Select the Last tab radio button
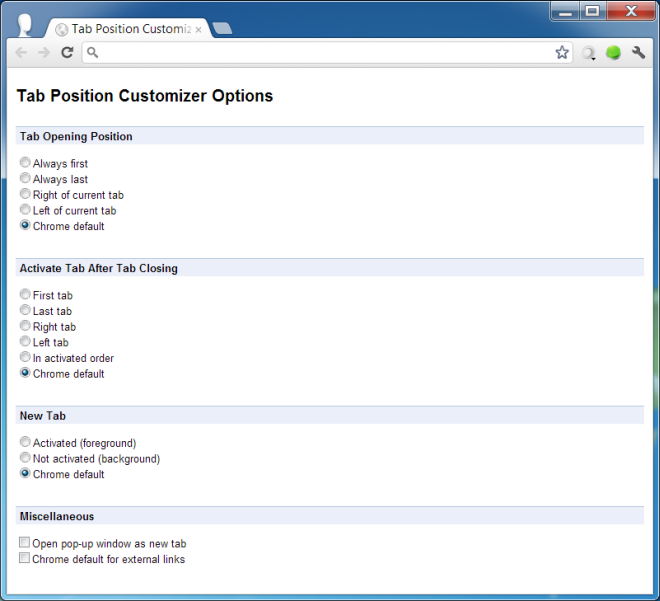This screenshot has height=601, width=660. (25, 310)
